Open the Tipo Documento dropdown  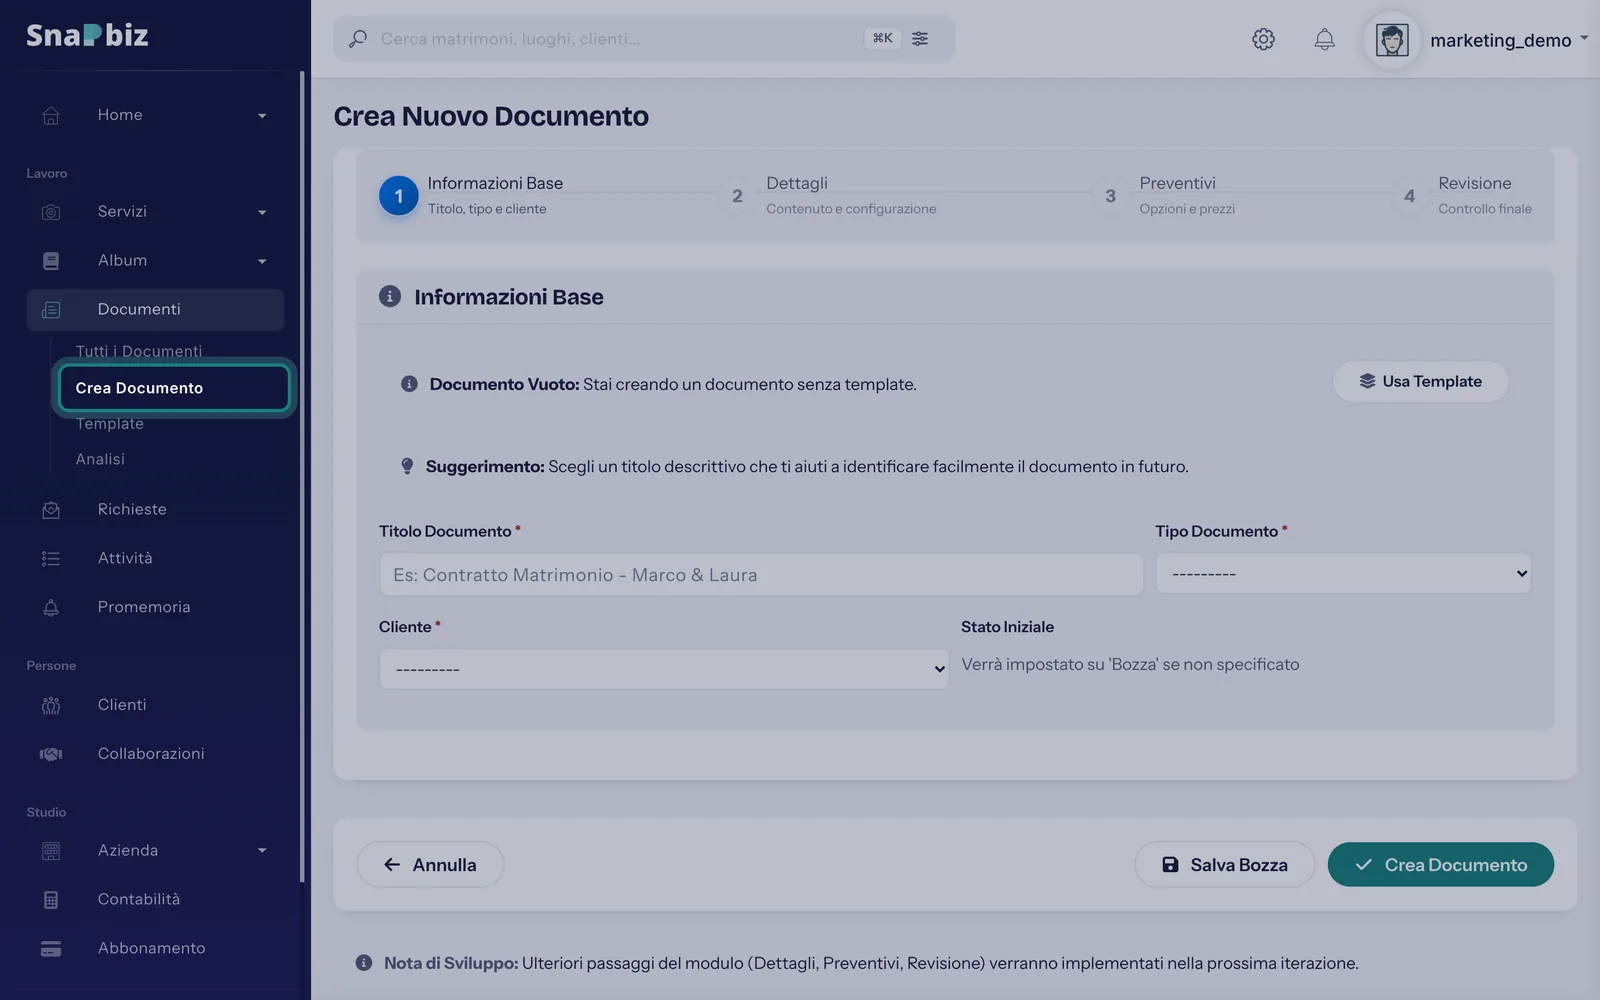(1343, 574)
